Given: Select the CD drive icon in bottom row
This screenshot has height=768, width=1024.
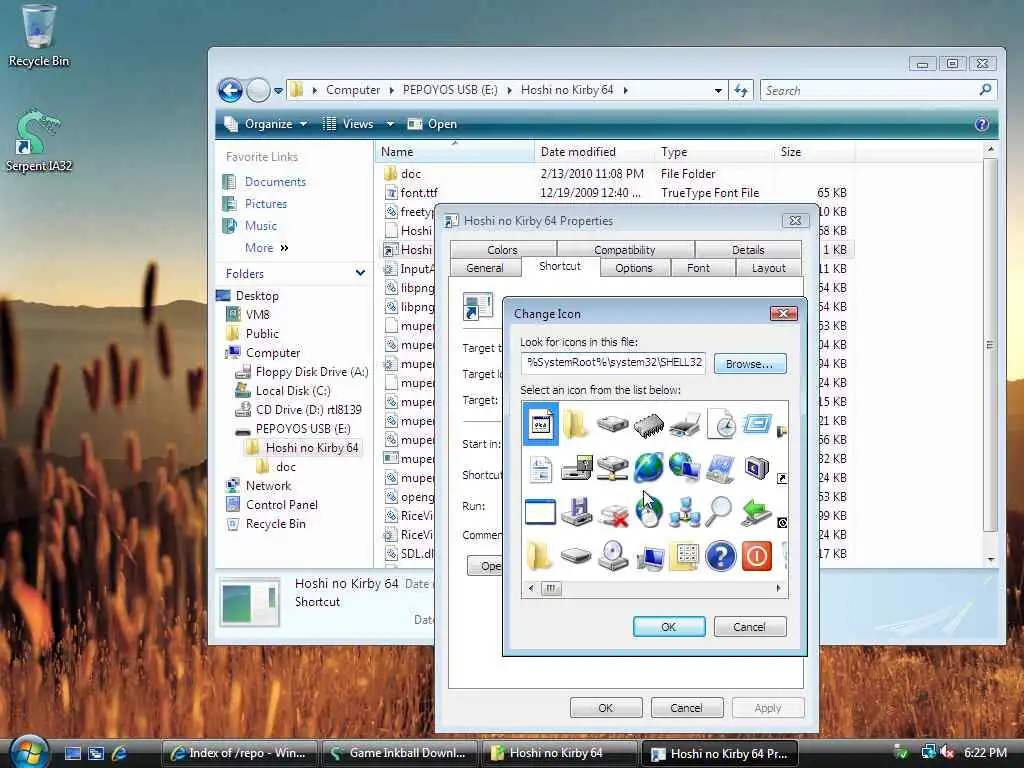Looking at the screenshot, I should (x=613, y=556).
